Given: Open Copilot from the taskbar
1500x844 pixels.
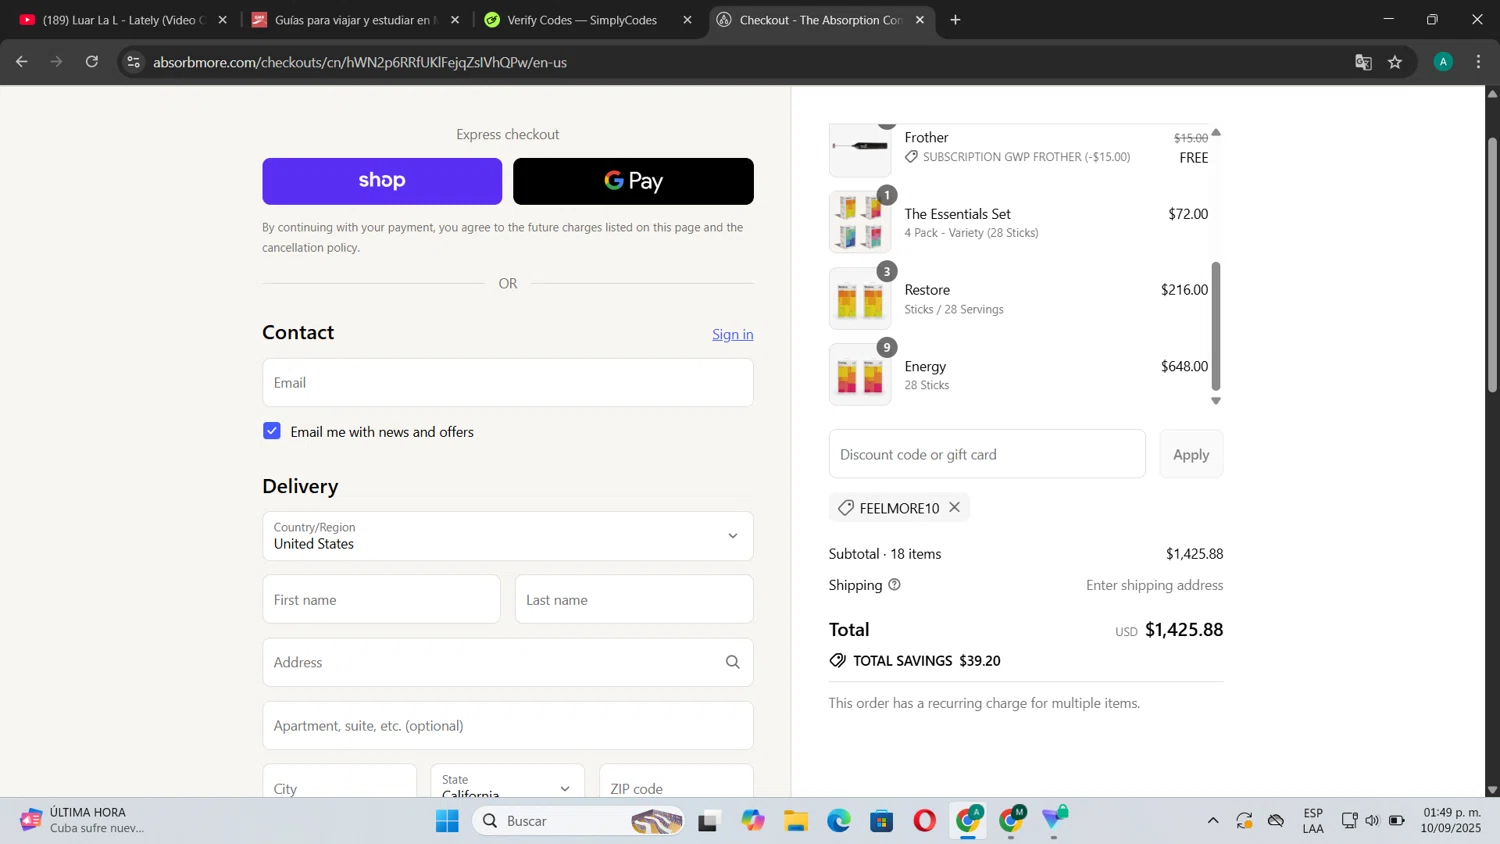Looking at the screenshot, I should pos(753,821).
